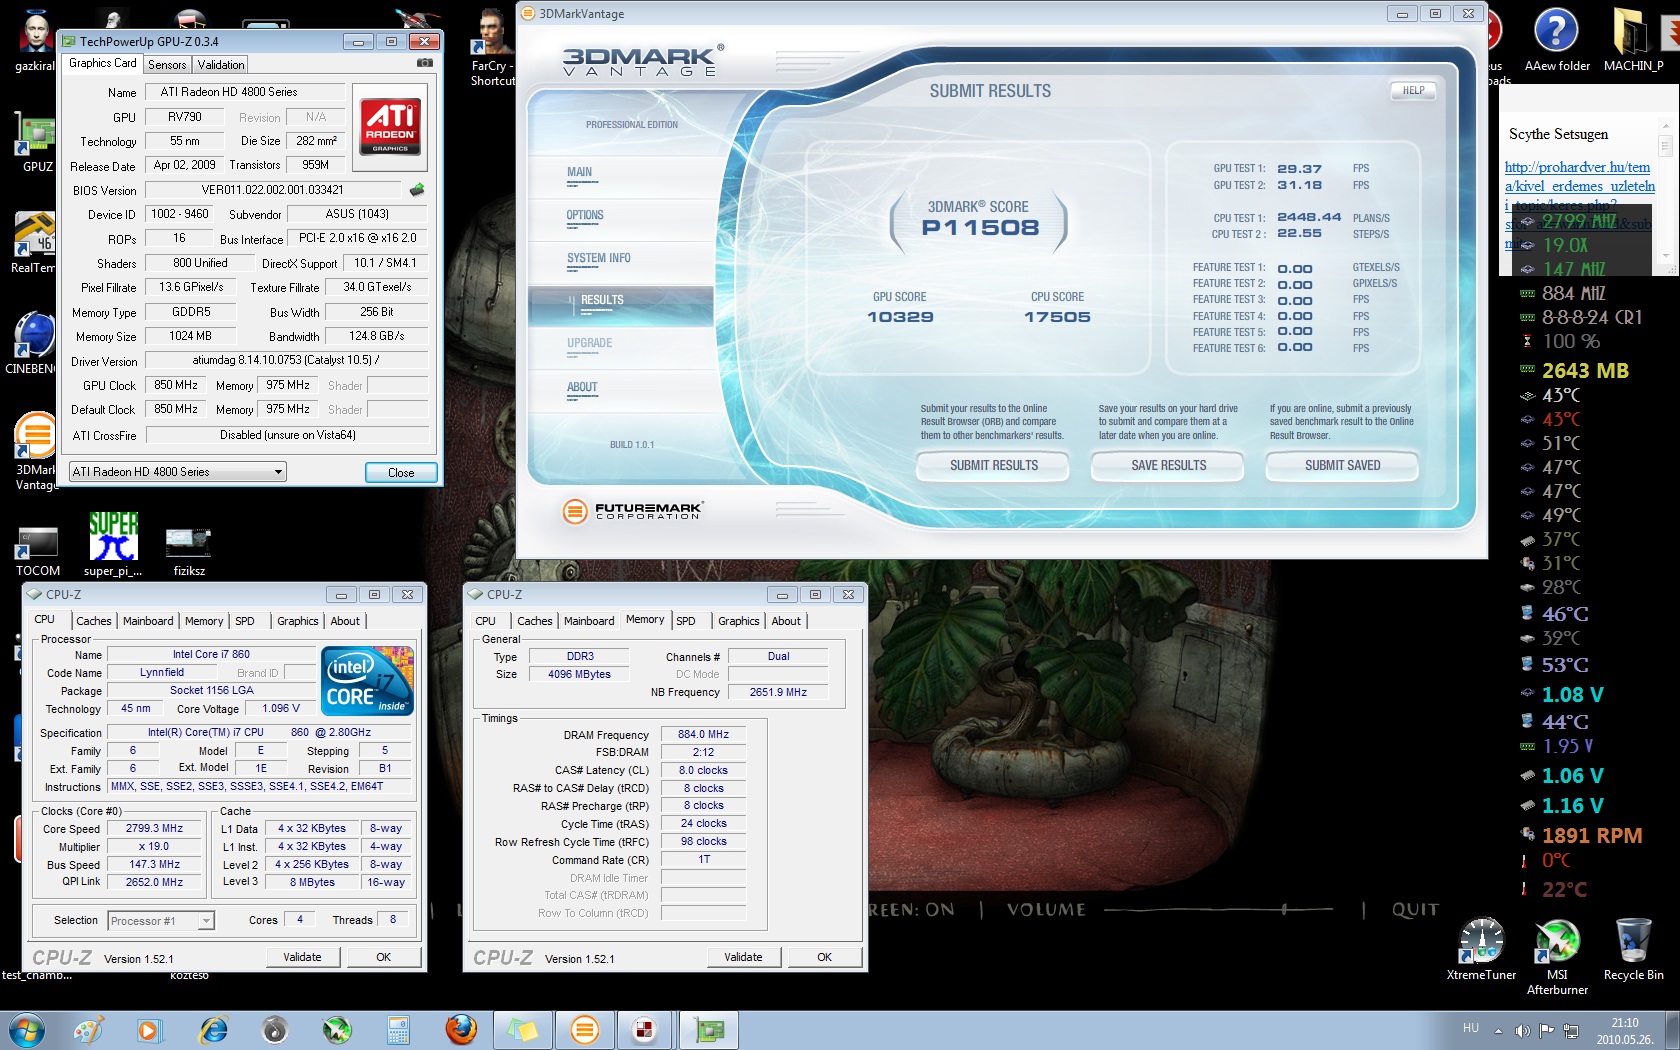Toggle the SCREEN: ON option in the game menu
This screenshot has height=1050, width=1680.
[x=910, y=909]
